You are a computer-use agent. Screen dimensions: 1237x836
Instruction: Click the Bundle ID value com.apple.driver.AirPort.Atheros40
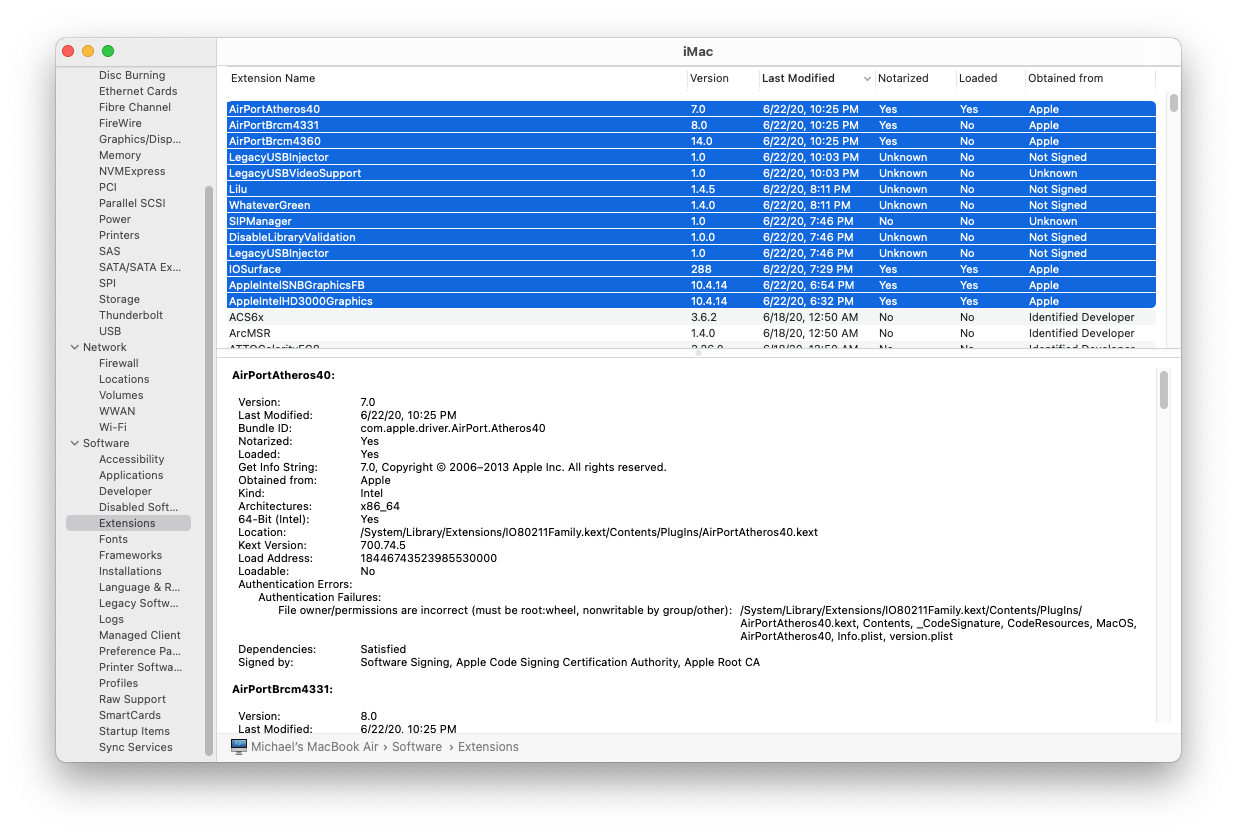[x=453, y=428]
